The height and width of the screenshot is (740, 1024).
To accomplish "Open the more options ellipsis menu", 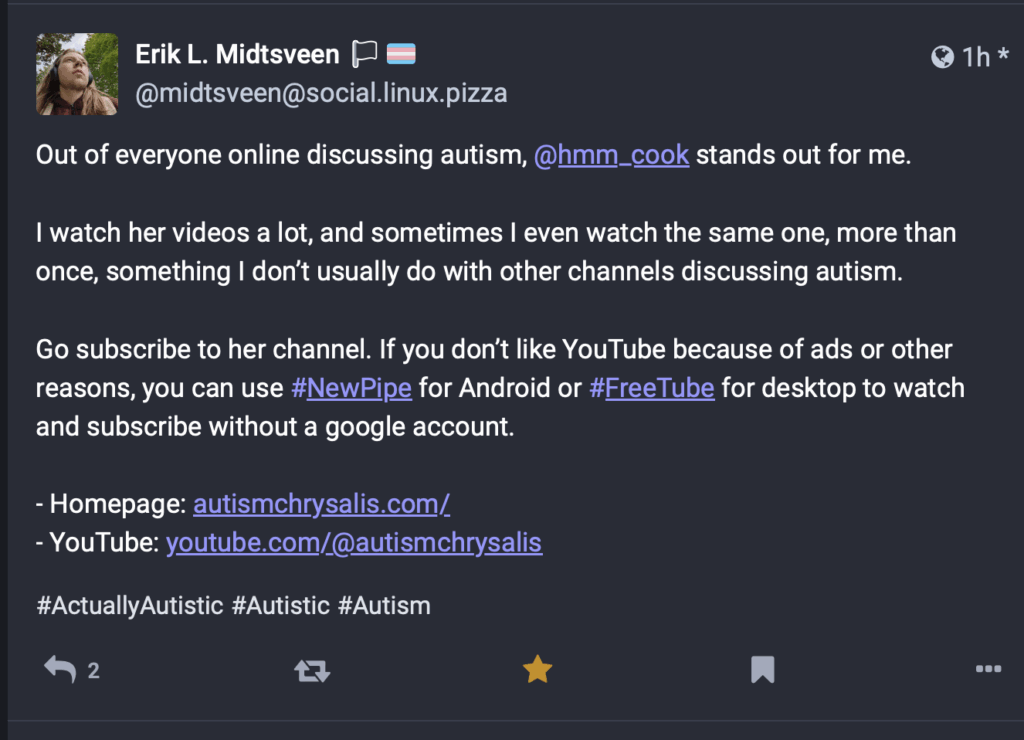I will point(988,669).
